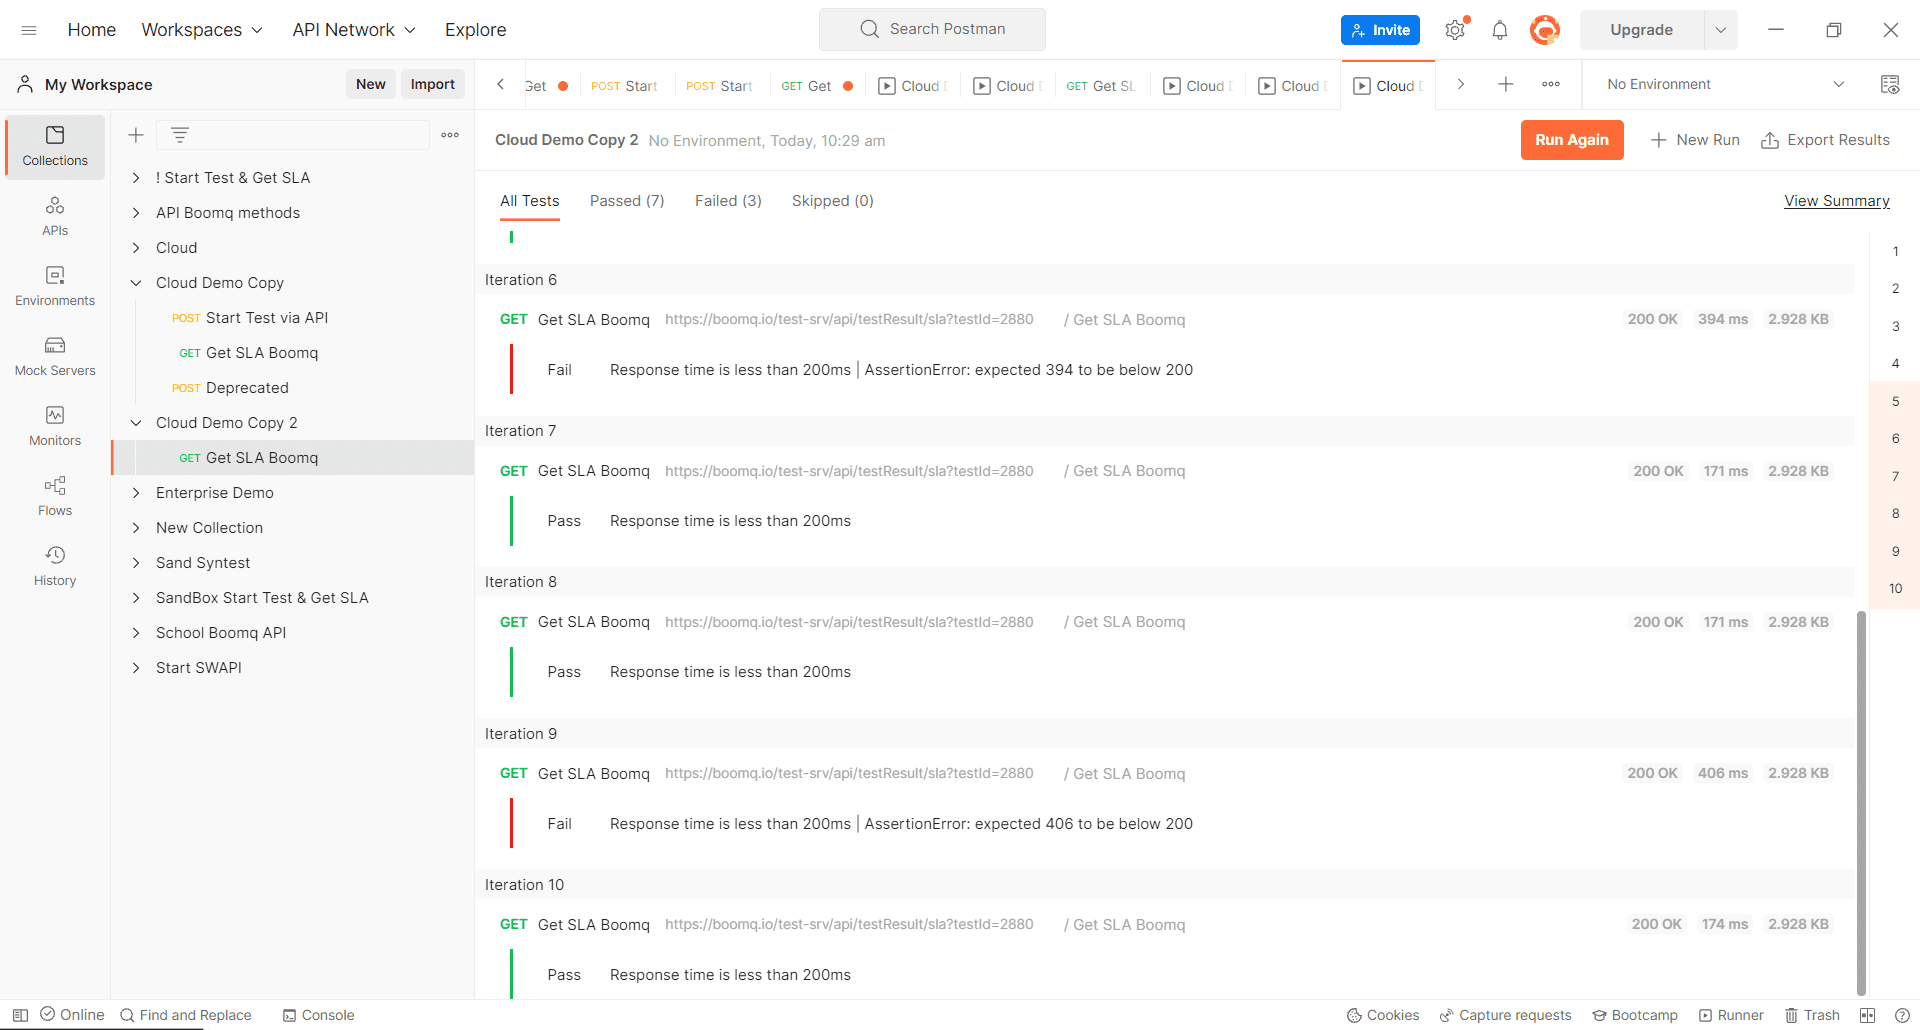Viewport: 1920px width, 1030px height.
Task: Click the New button in My Workspace
Action: pyautogui.click(x=371, y=84)
